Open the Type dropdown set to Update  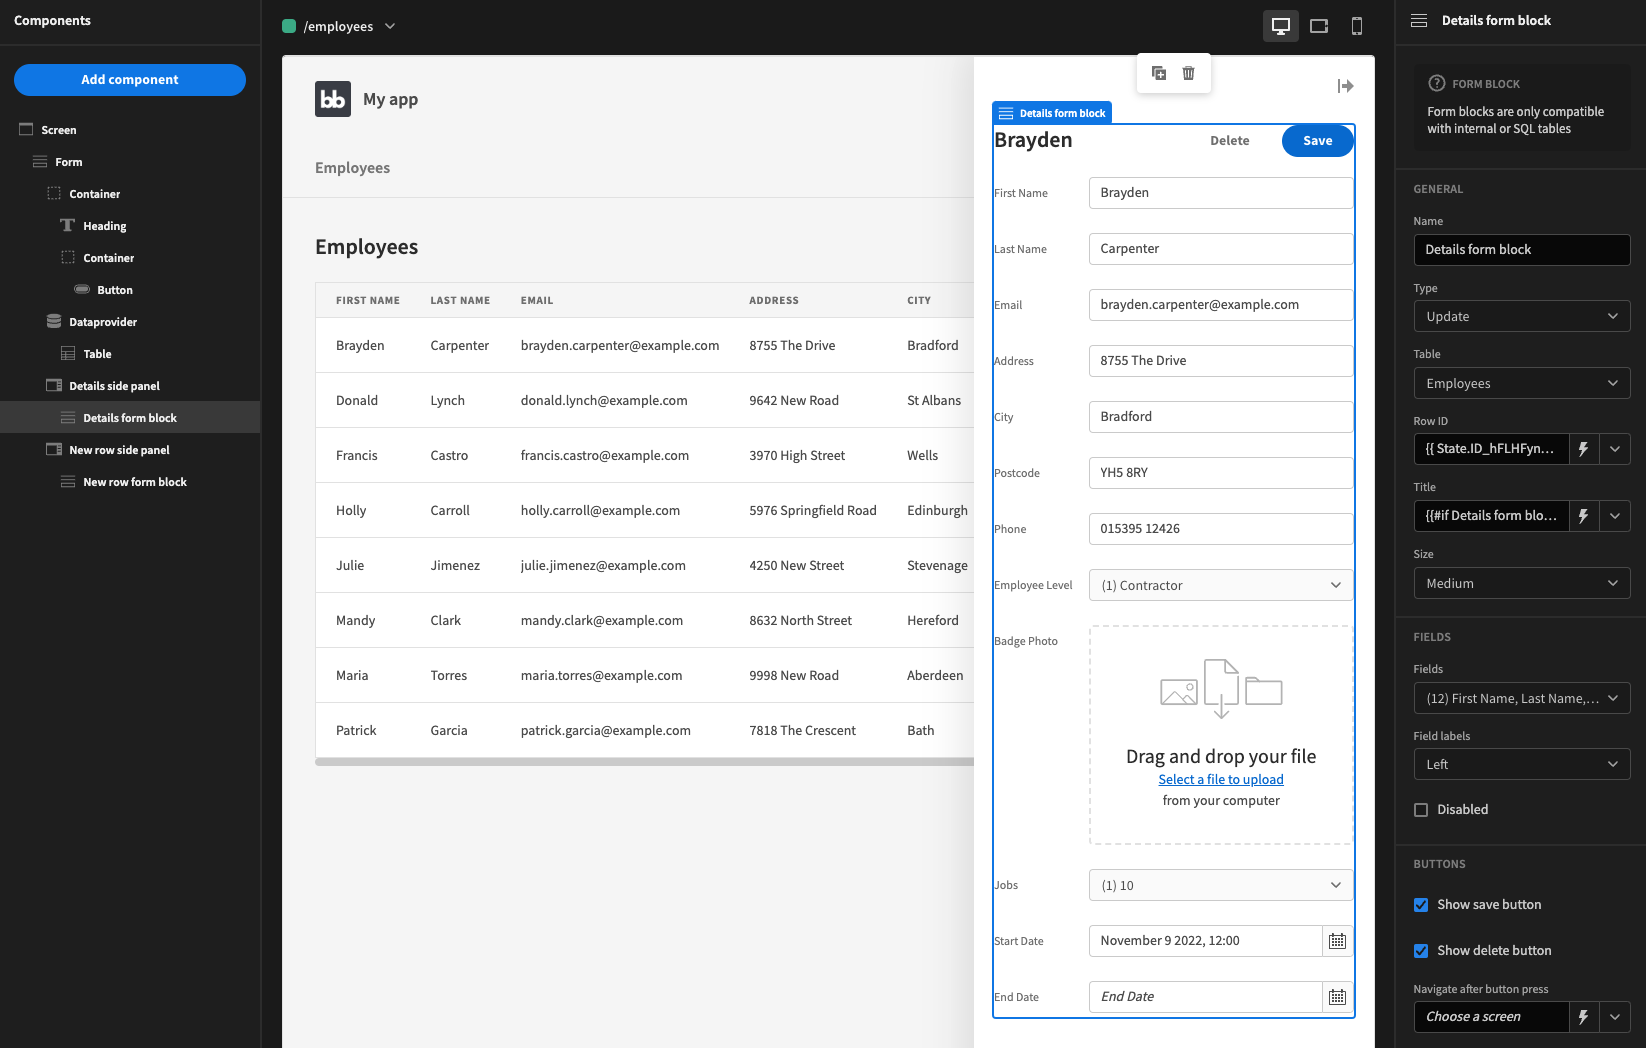click(x=1521, y=316)
